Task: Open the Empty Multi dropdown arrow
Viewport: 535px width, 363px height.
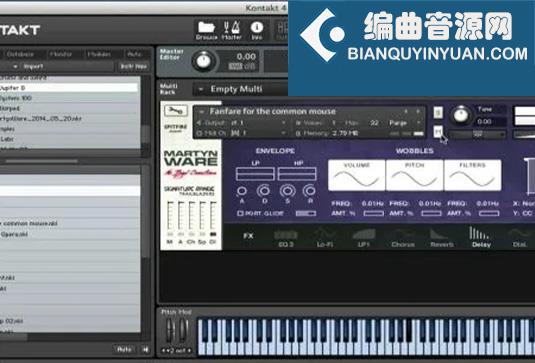Action: [x=201, y=89]
